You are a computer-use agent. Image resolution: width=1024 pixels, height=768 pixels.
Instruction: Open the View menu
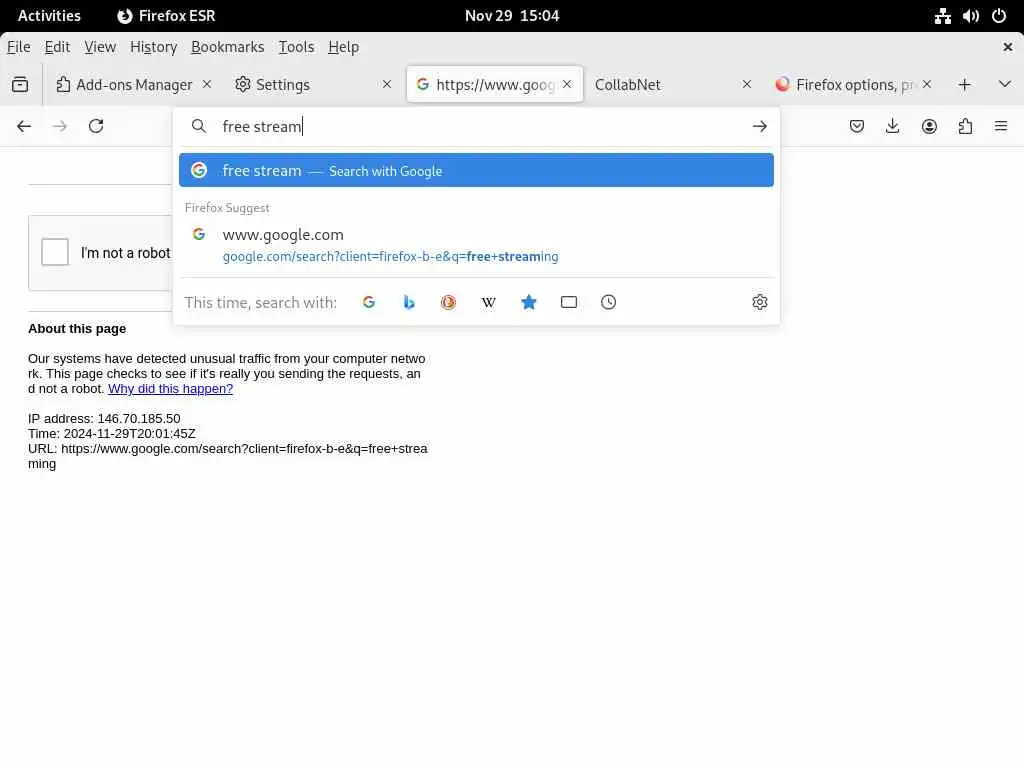[100, 47]
